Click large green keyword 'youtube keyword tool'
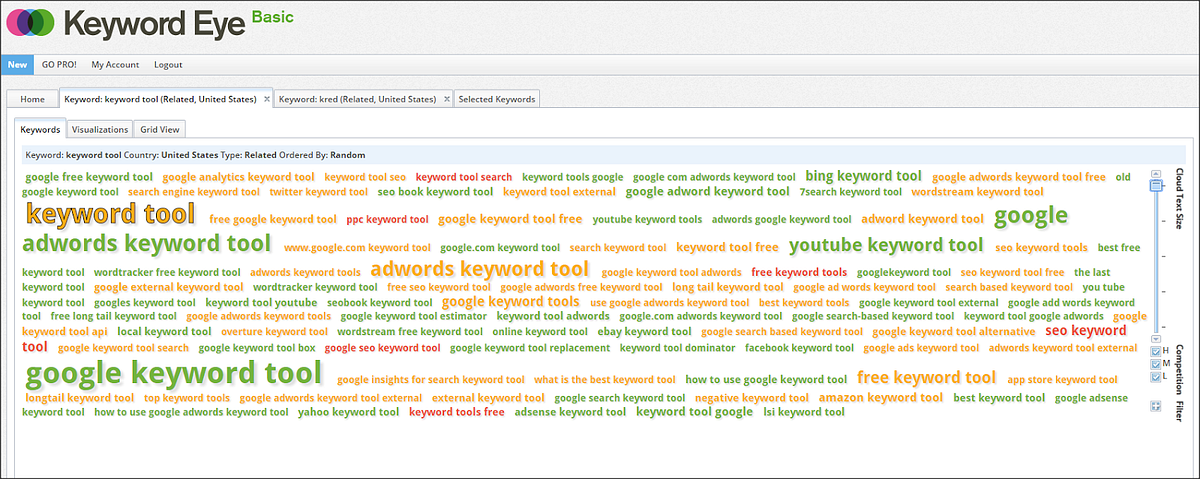The height and width of the screenshot is (479, 1200). 886,245
